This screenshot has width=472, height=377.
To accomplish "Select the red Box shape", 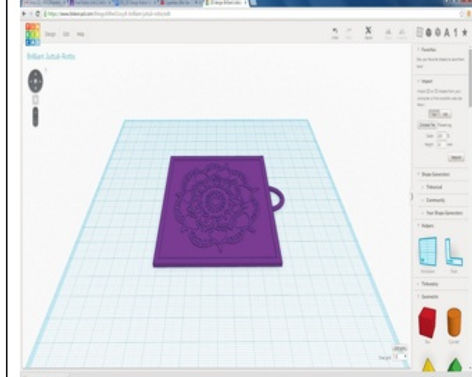I will pyautogui.click(x=427, y=322).
